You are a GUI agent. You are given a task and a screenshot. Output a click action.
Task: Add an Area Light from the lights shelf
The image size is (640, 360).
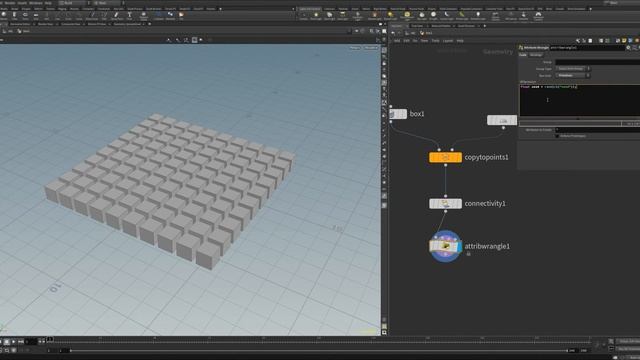tap(343, 16)
